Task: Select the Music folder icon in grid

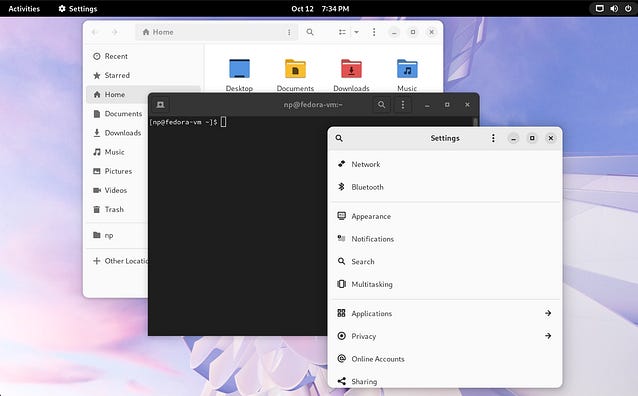Action: tap(407, 68)
